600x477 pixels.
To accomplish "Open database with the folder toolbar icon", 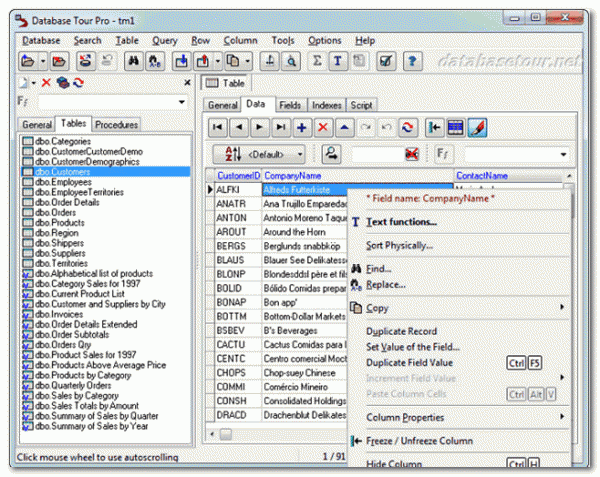I will pyautogui.click(x=28, y=61).
